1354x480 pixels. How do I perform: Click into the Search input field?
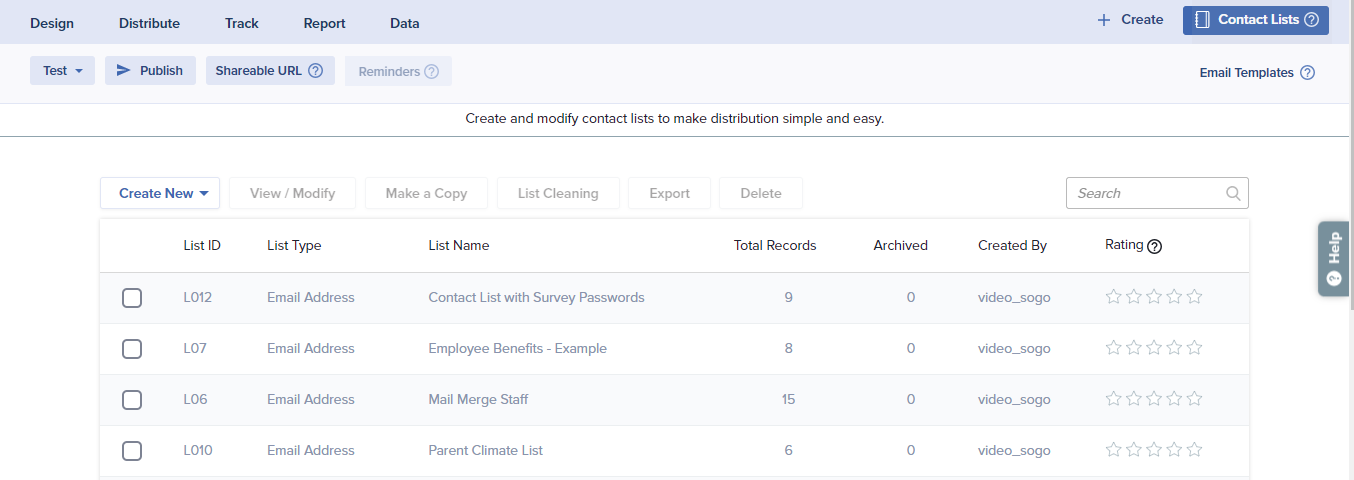(x=1145, y=193)
